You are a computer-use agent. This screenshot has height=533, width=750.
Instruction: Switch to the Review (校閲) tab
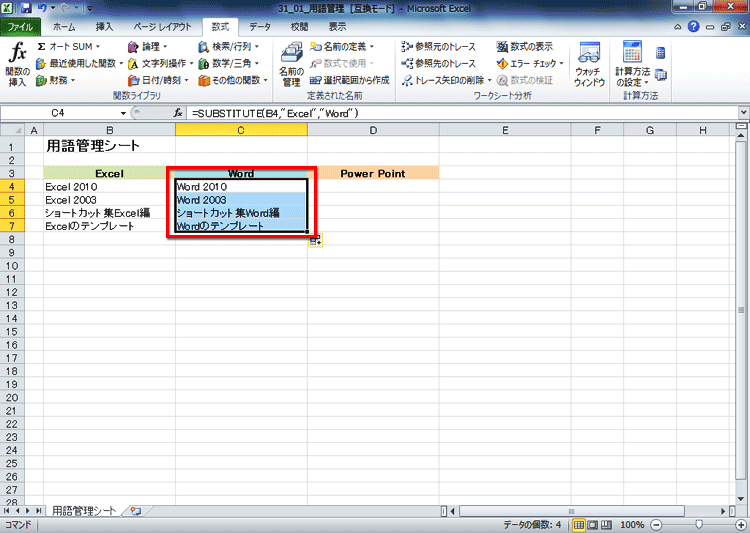[299, 27]
